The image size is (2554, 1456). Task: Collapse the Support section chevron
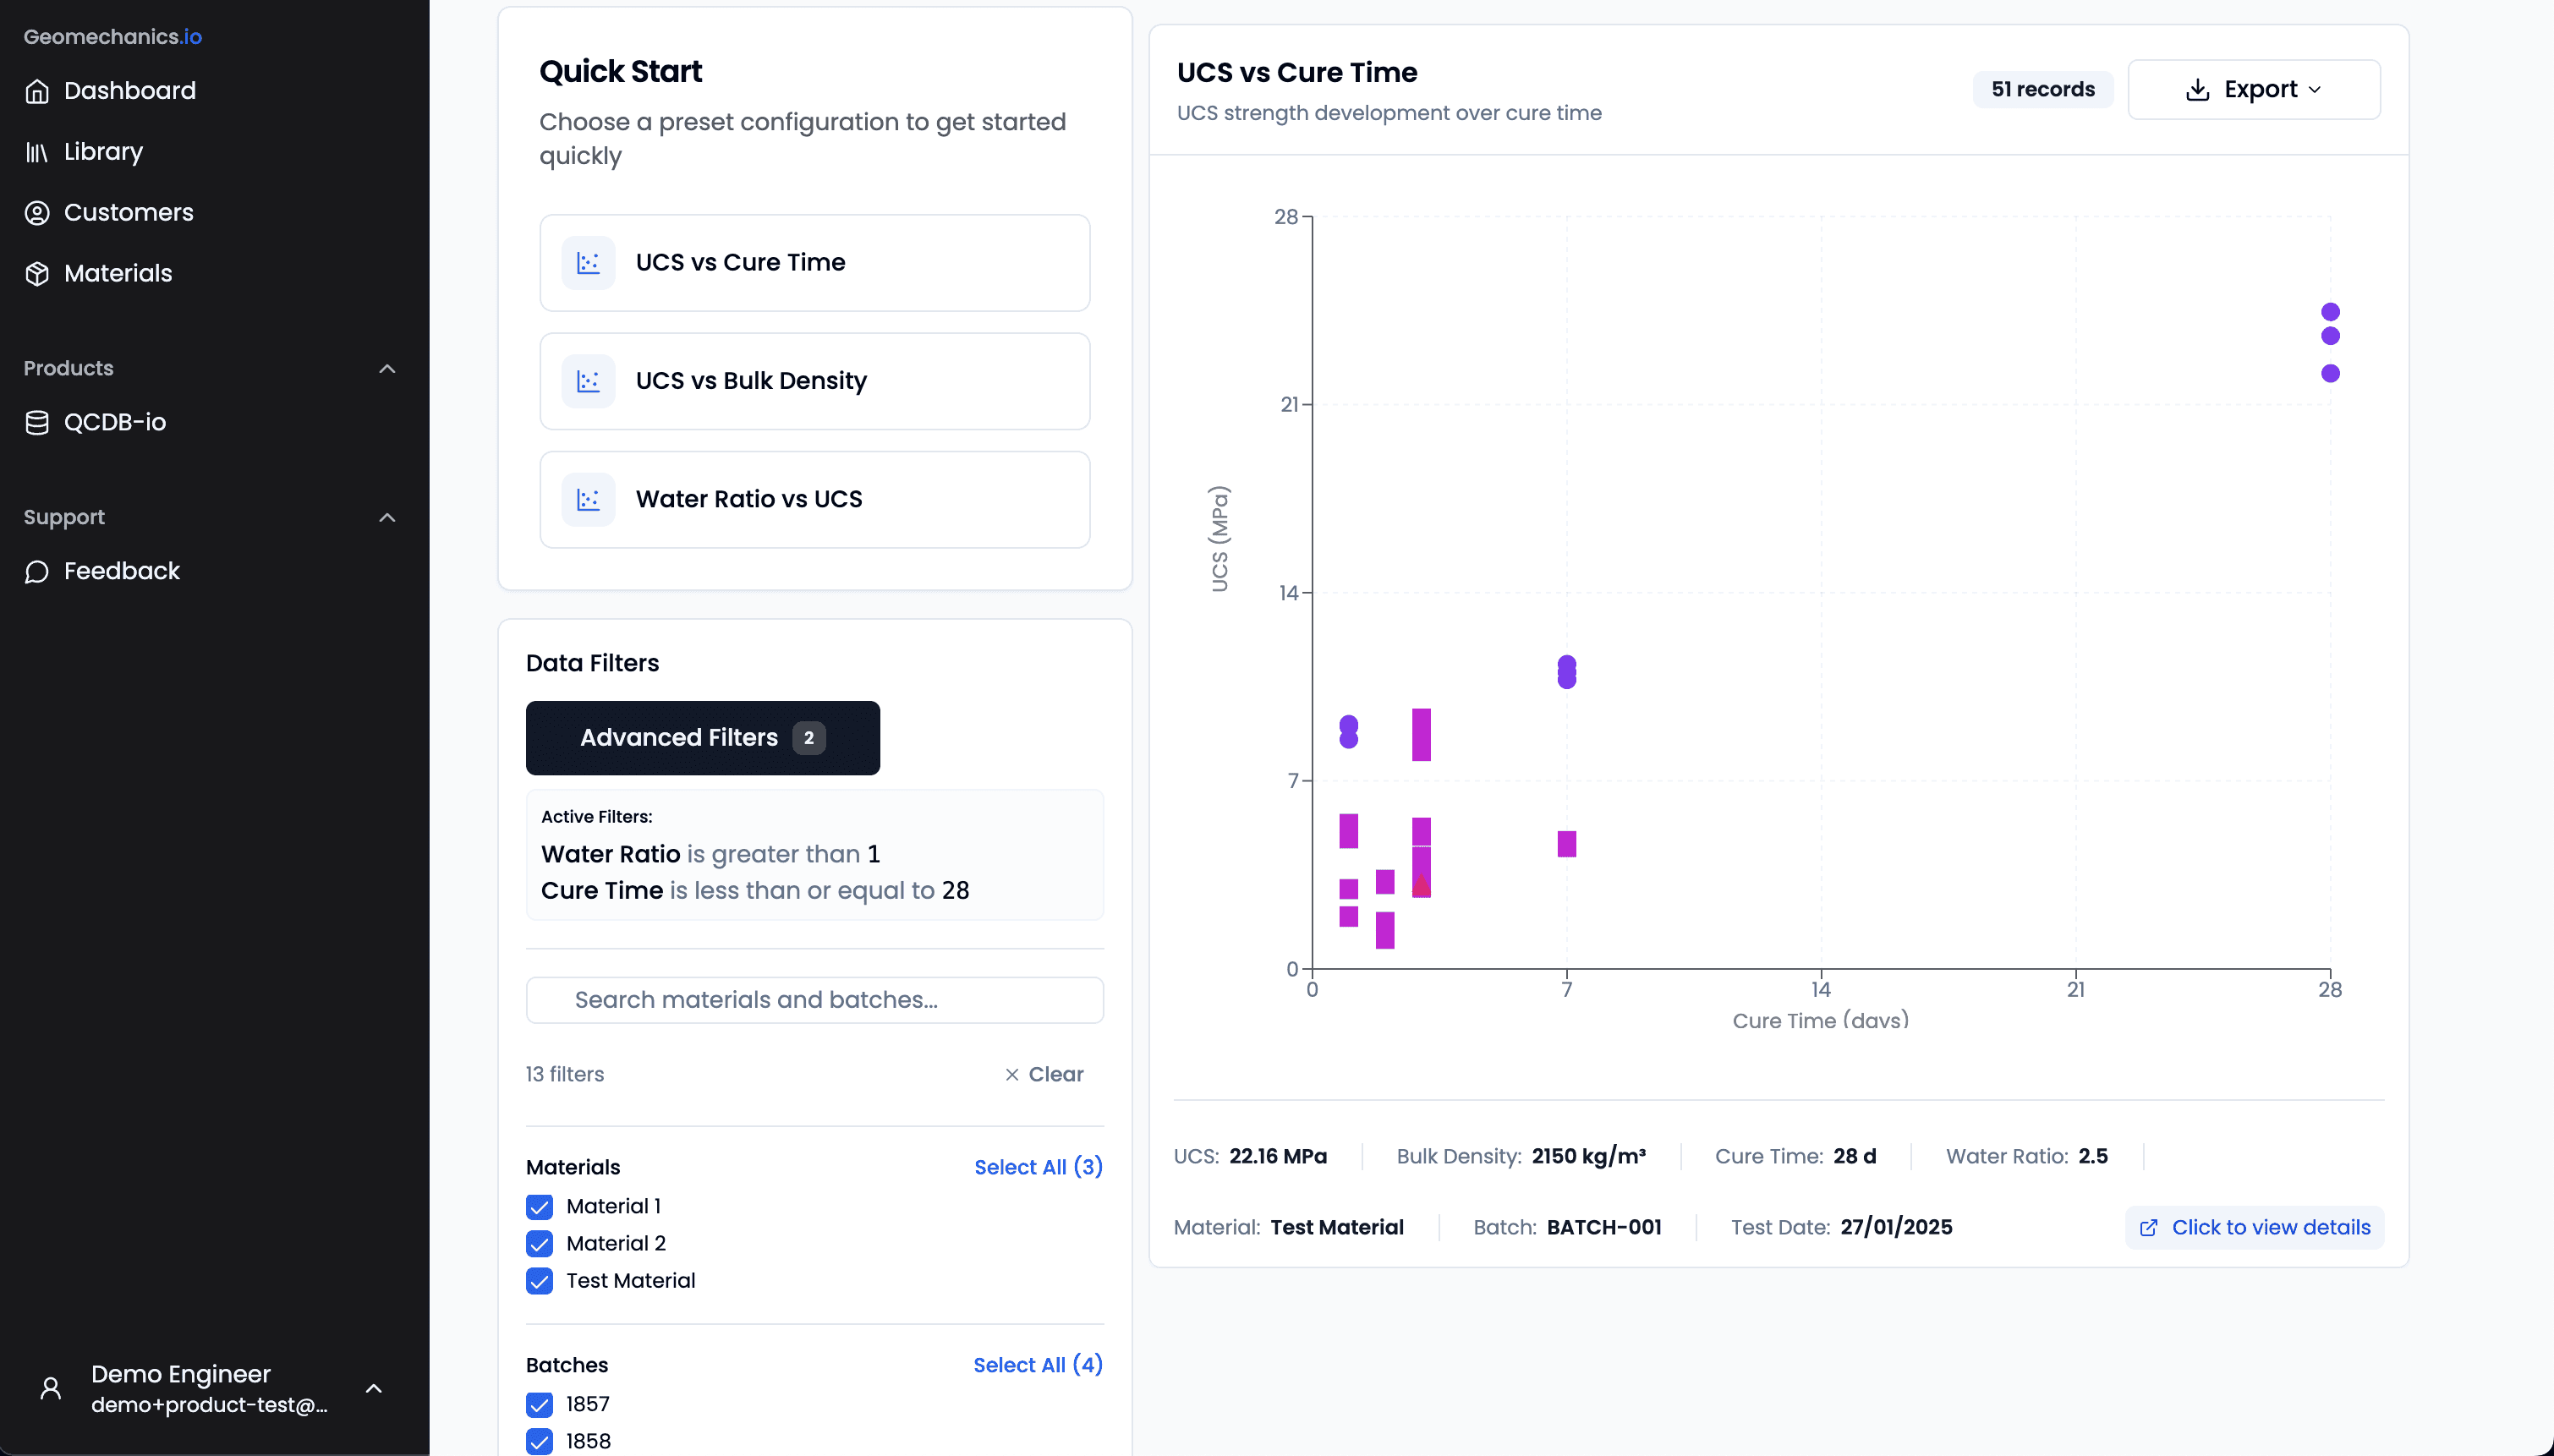[387, 518]
